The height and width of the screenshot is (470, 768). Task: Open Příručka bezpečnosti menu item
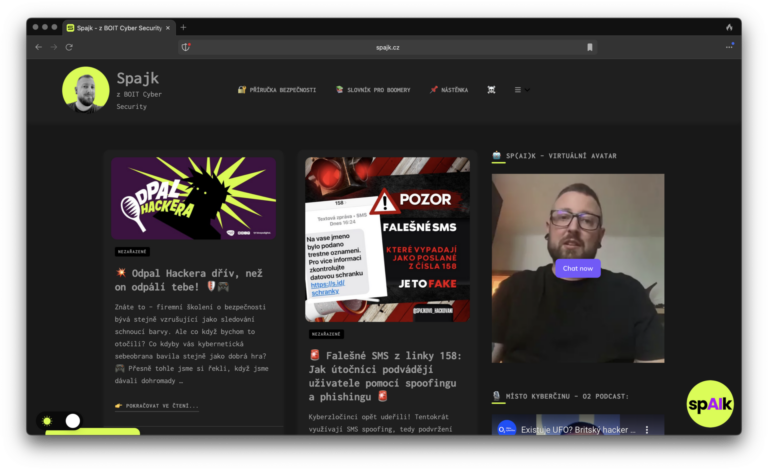pyautogui.click(x=277, y=90)
